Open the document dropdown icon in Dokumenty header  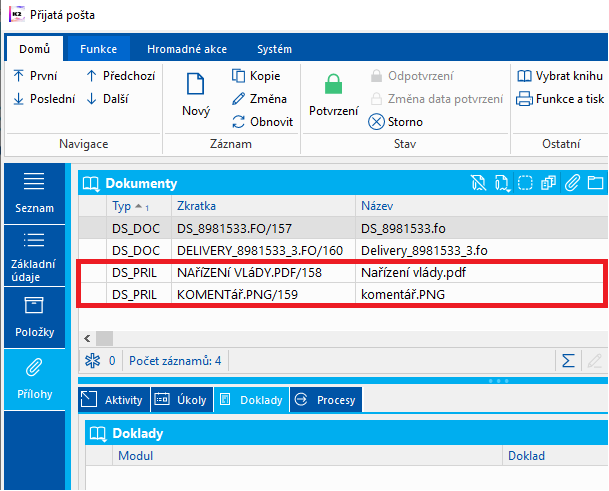[502, 183]
